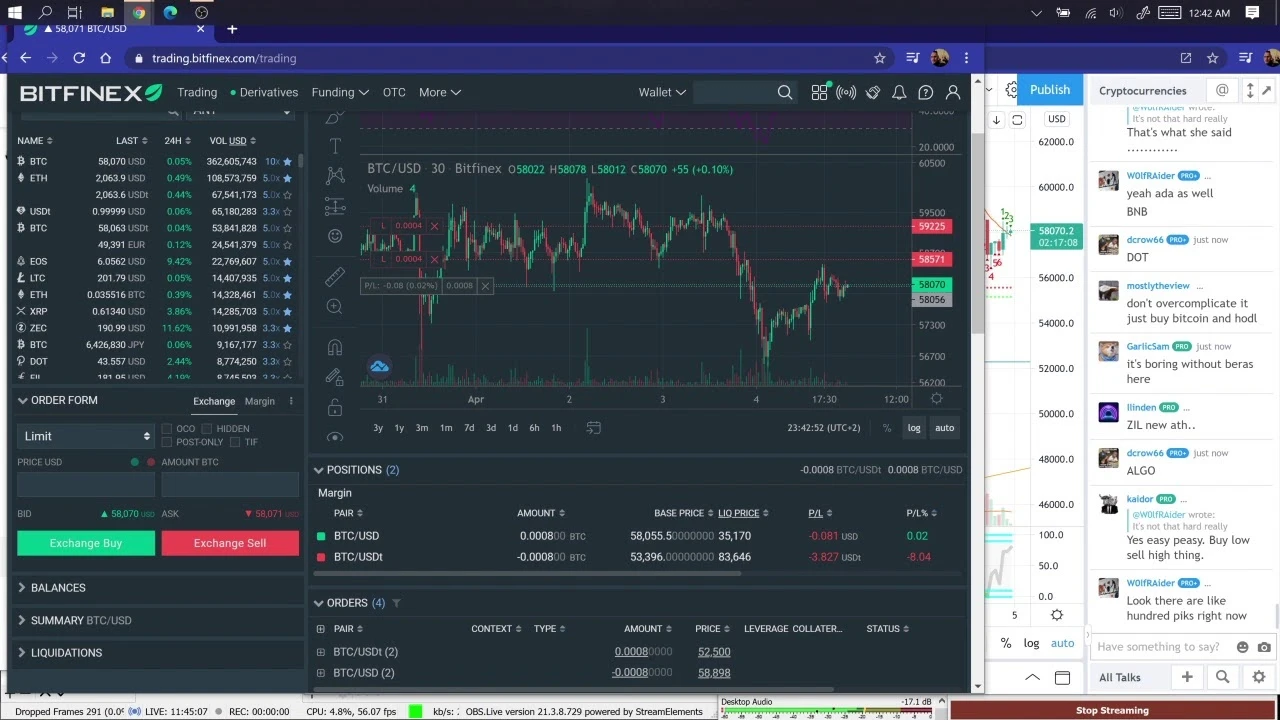Viewport: 1280px width, 720px height.
Task: Toggle stay-in-drawing-mode pencil lock icon
Action: tap(335, 377)
